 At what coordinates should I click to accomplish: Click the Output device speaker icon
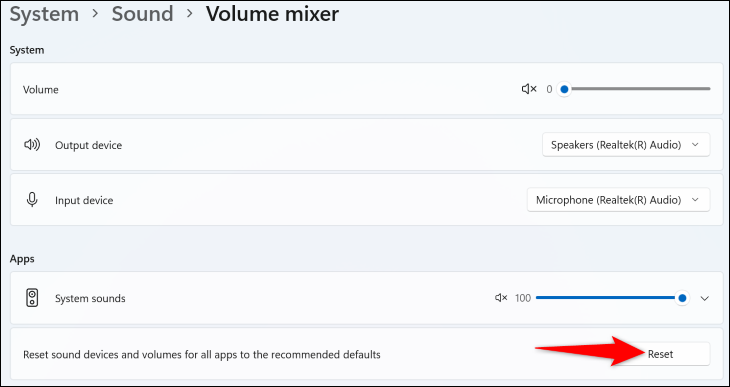(32, 145)
